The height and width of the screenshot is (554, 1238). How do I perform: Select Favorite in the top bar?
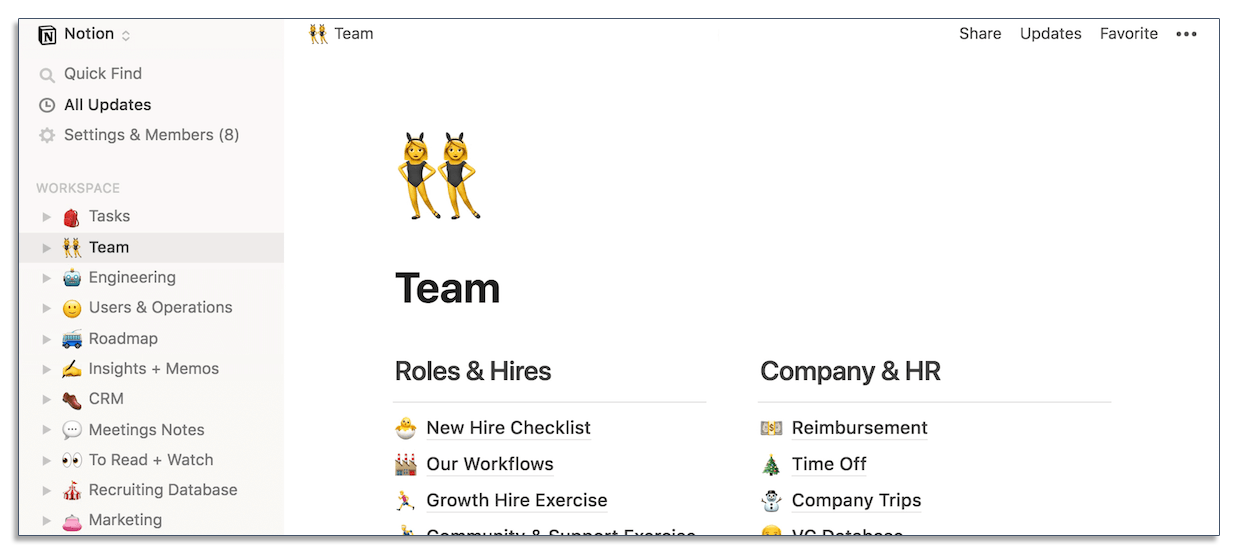pos(1128,34)
